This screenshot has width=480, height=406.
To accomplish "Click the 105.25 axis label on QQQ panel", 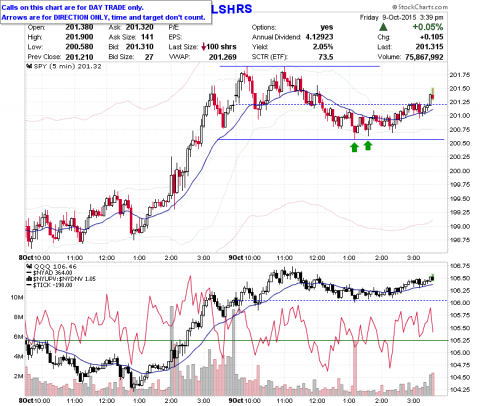I will click(460, 340).
